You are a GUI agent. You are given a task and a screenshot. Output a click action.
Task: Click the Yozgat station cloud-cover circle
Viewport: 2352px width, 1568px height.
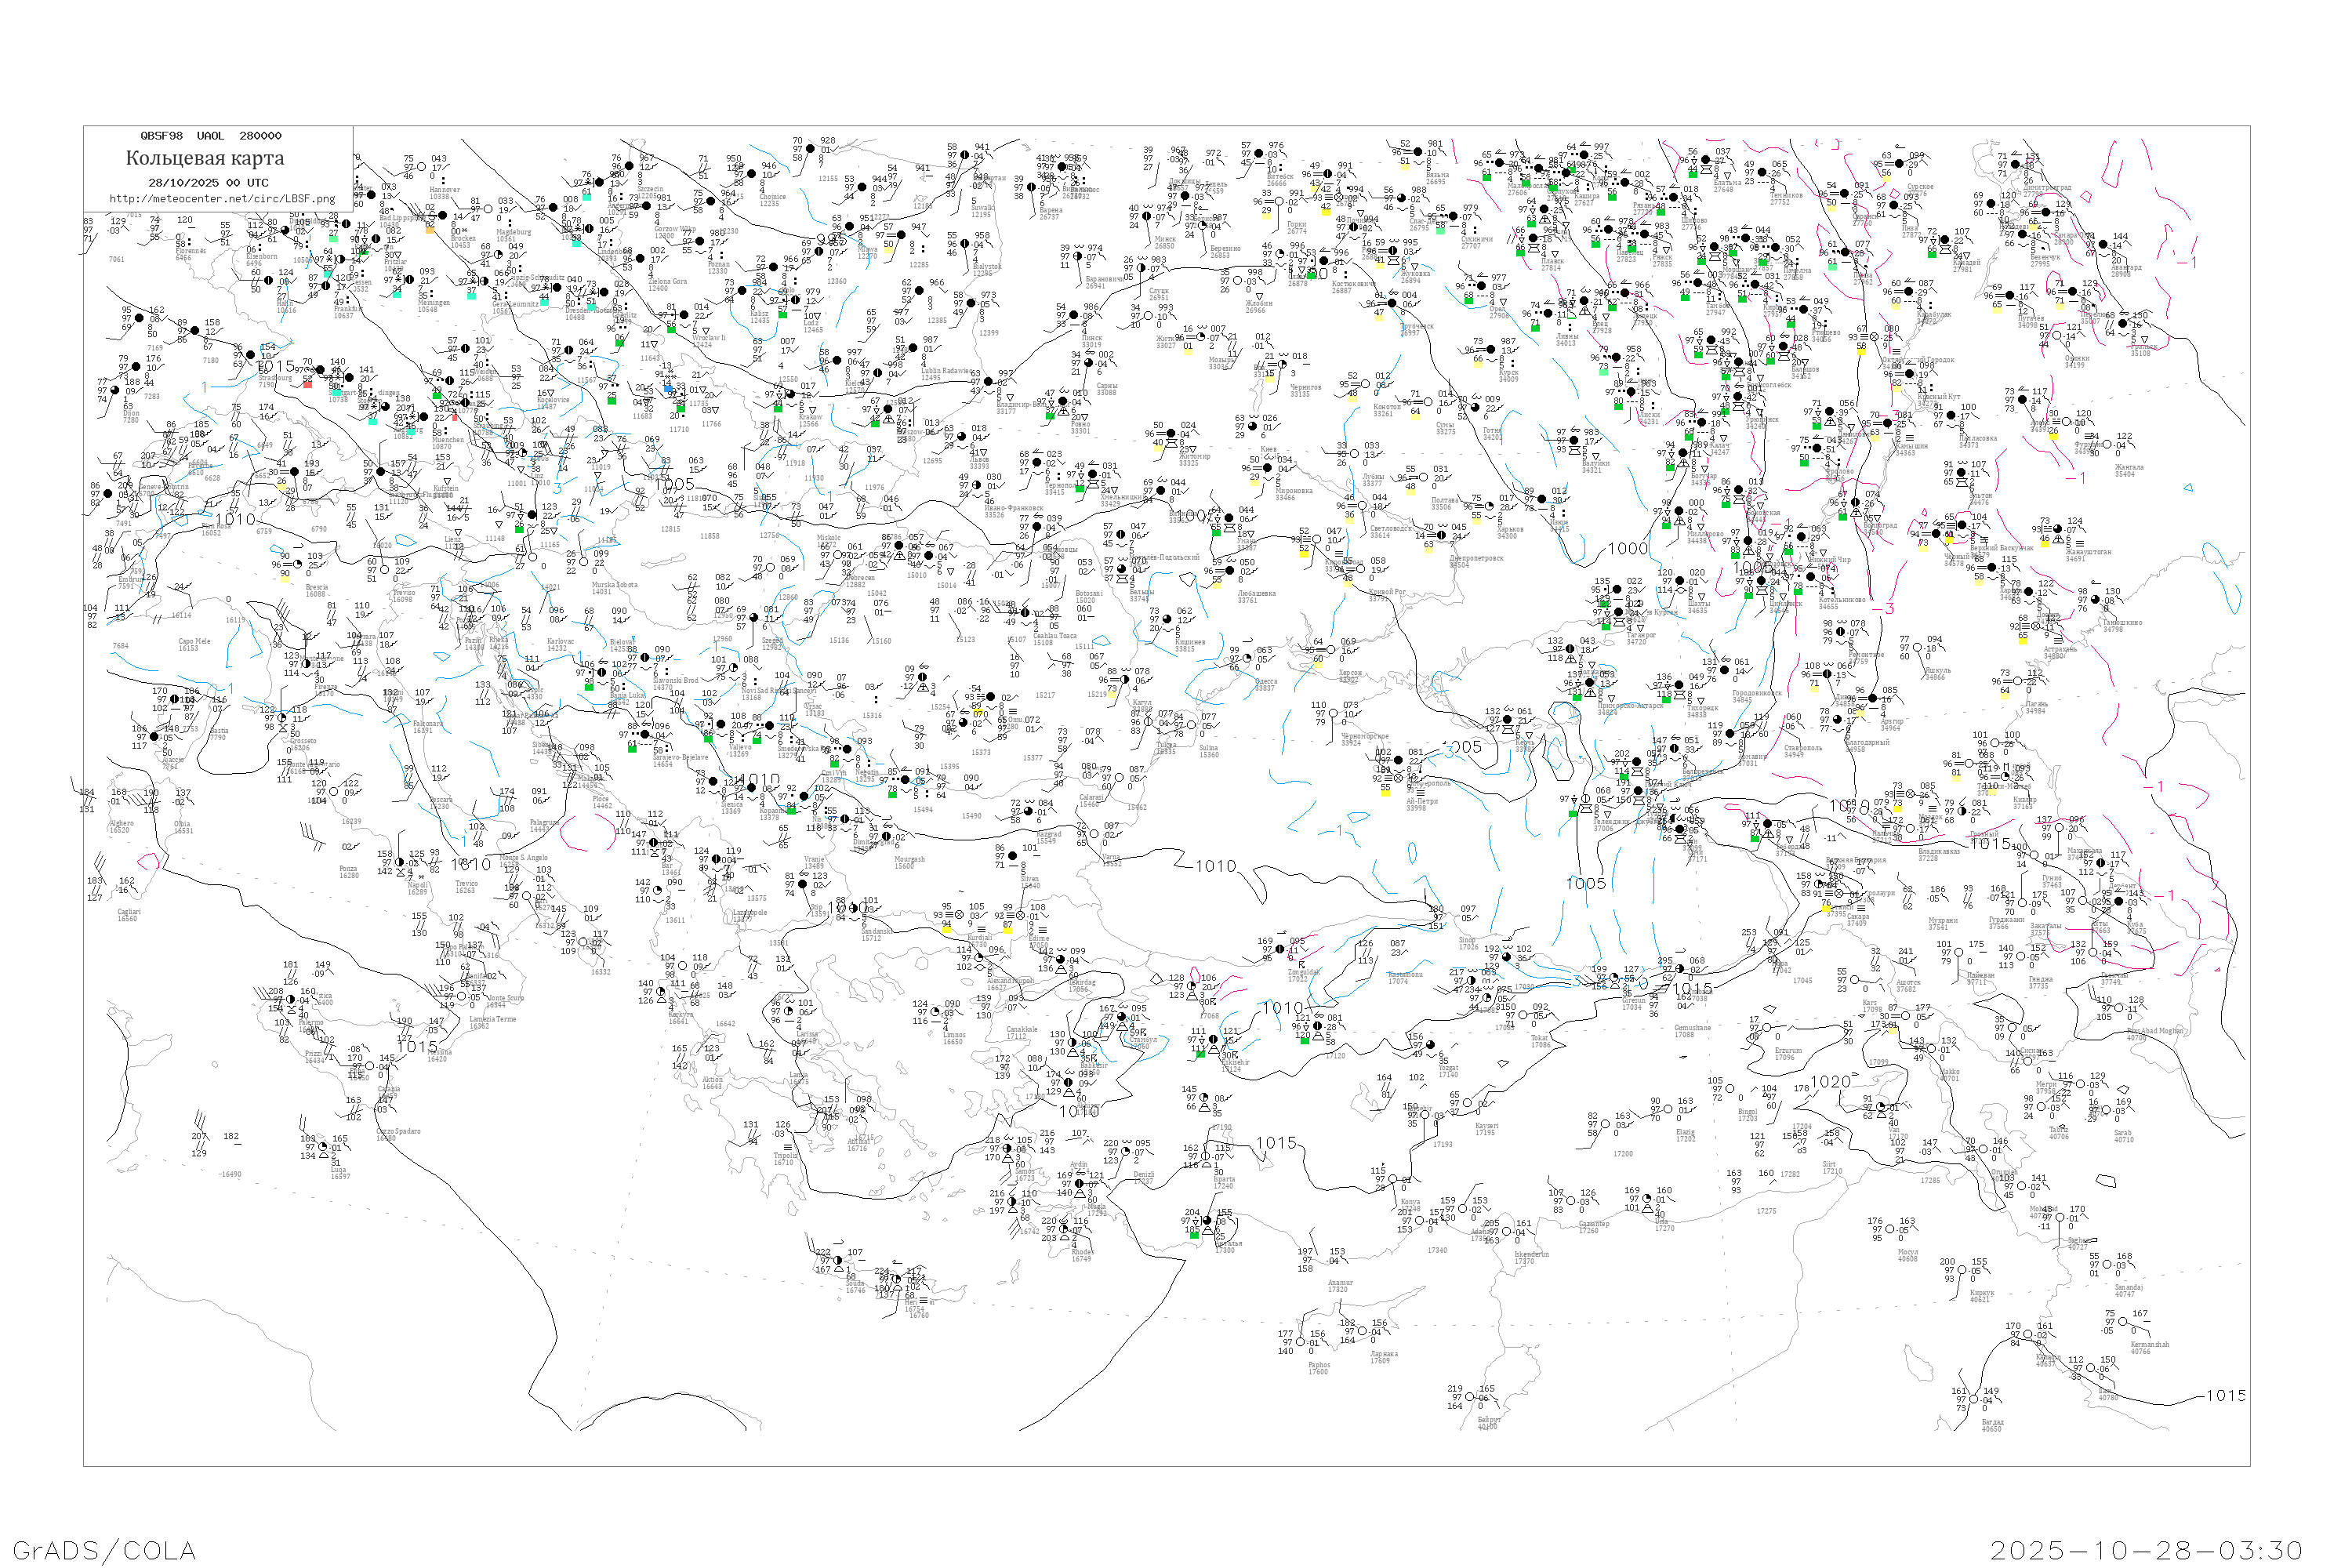[1430, 1045]
